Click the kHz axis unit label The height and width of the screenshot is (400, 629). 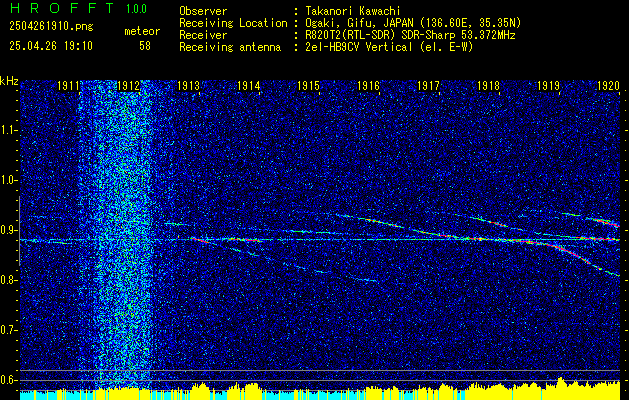9,81
